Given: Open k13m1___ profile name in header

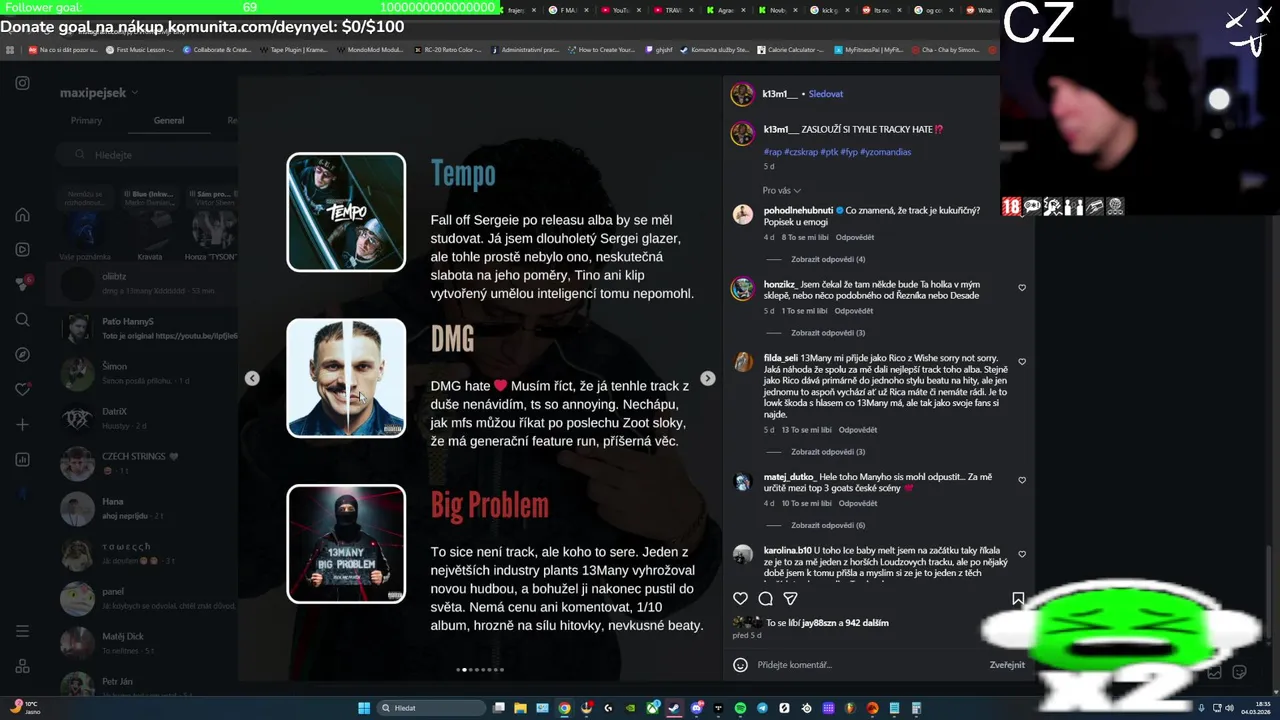Looking at the screenshot, I should pos(780,94).
